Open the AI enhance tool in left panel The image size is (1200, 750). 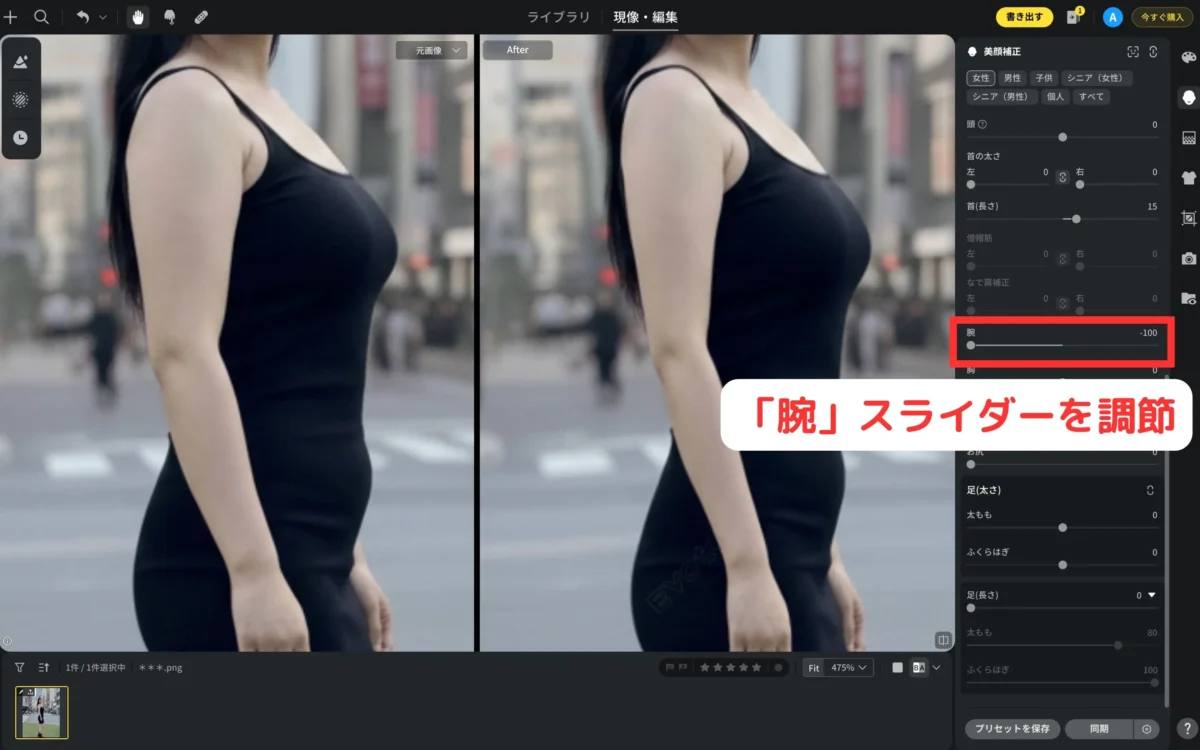click(21, 61)
